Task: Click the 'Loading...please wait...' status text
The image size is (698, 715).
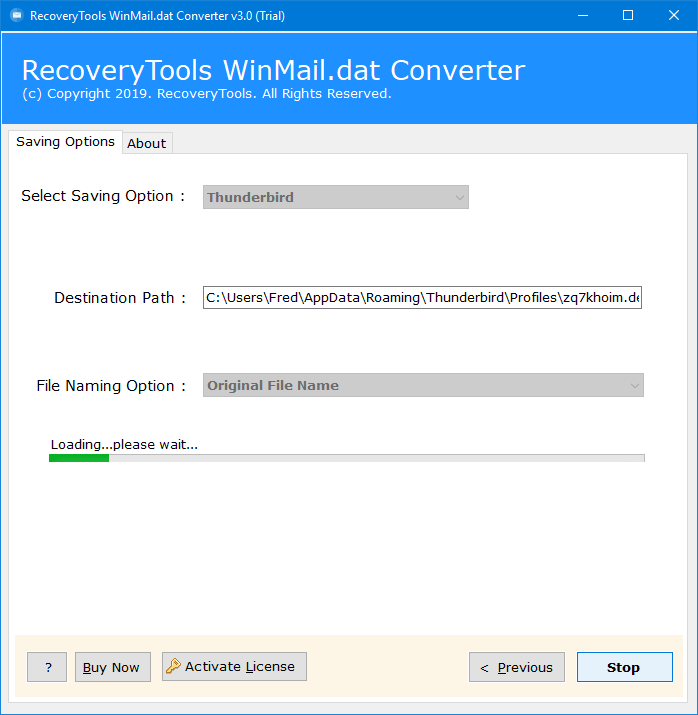Action: point(124,444)
